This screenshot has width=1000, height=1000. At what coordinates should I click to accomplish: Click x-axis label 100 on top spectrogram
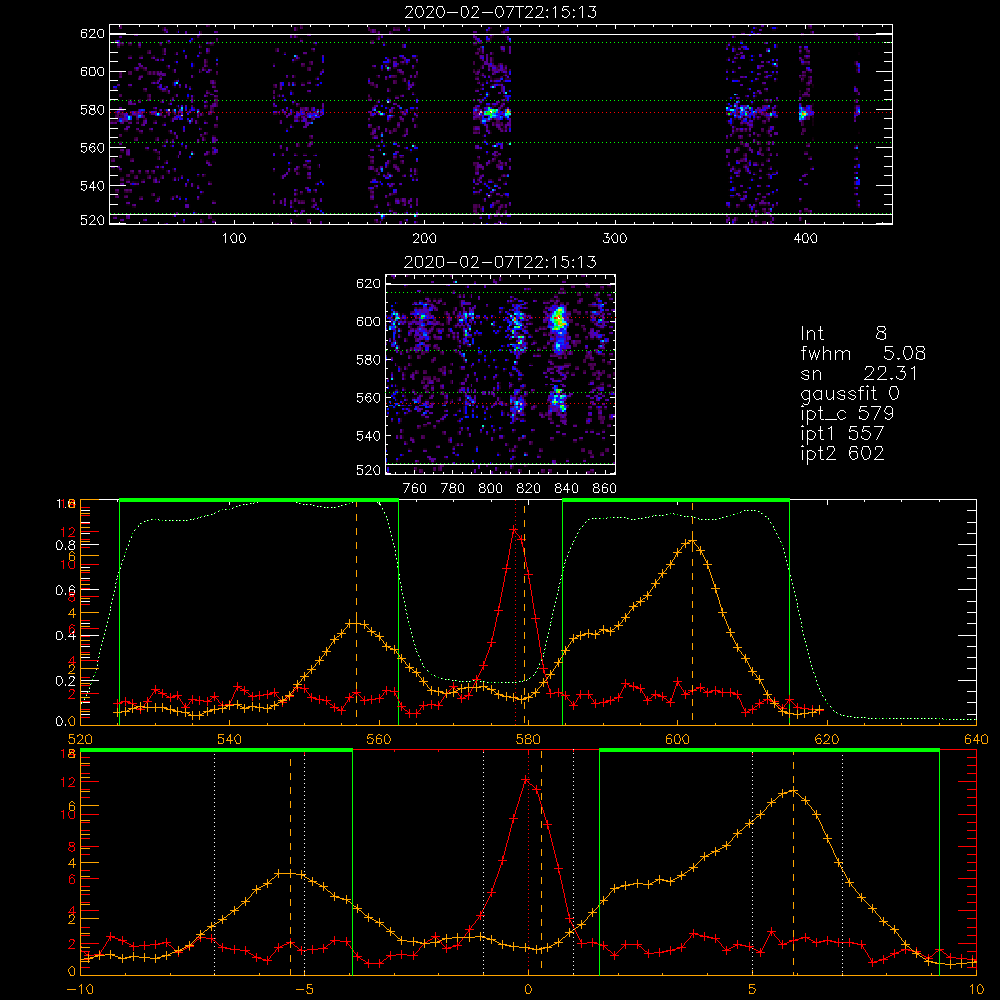coord(234,239)
